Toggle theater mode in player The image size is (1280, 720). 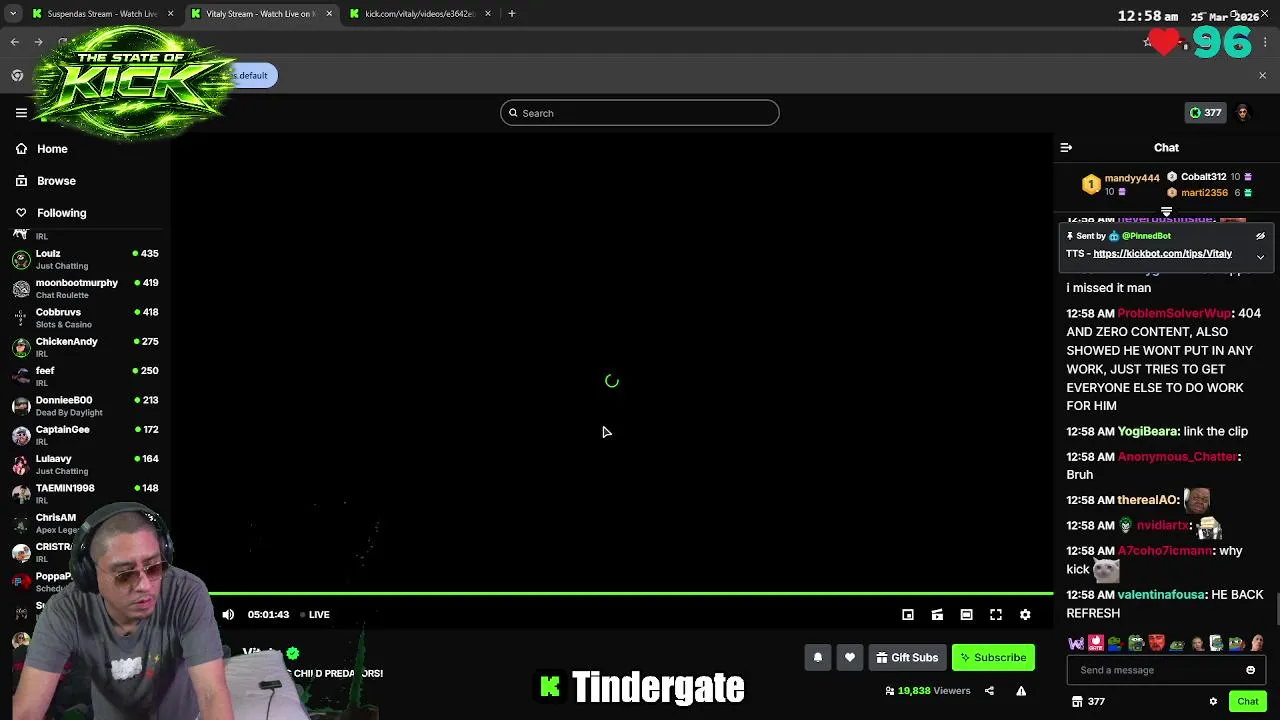pyautogui.click(x=966, y=615)
